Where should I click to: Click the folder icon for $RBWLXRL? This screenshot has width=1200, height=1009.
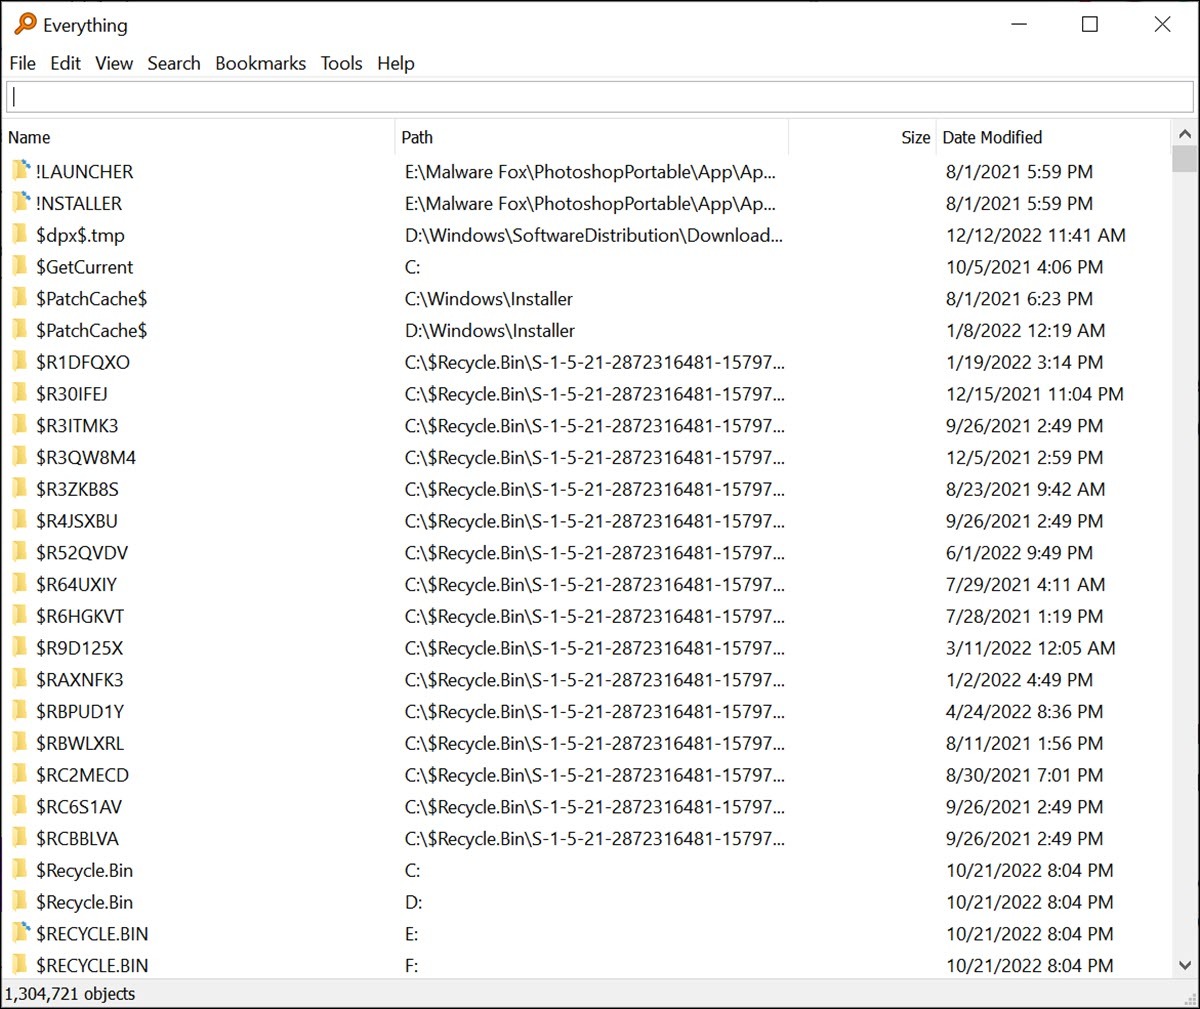[21, 743]
